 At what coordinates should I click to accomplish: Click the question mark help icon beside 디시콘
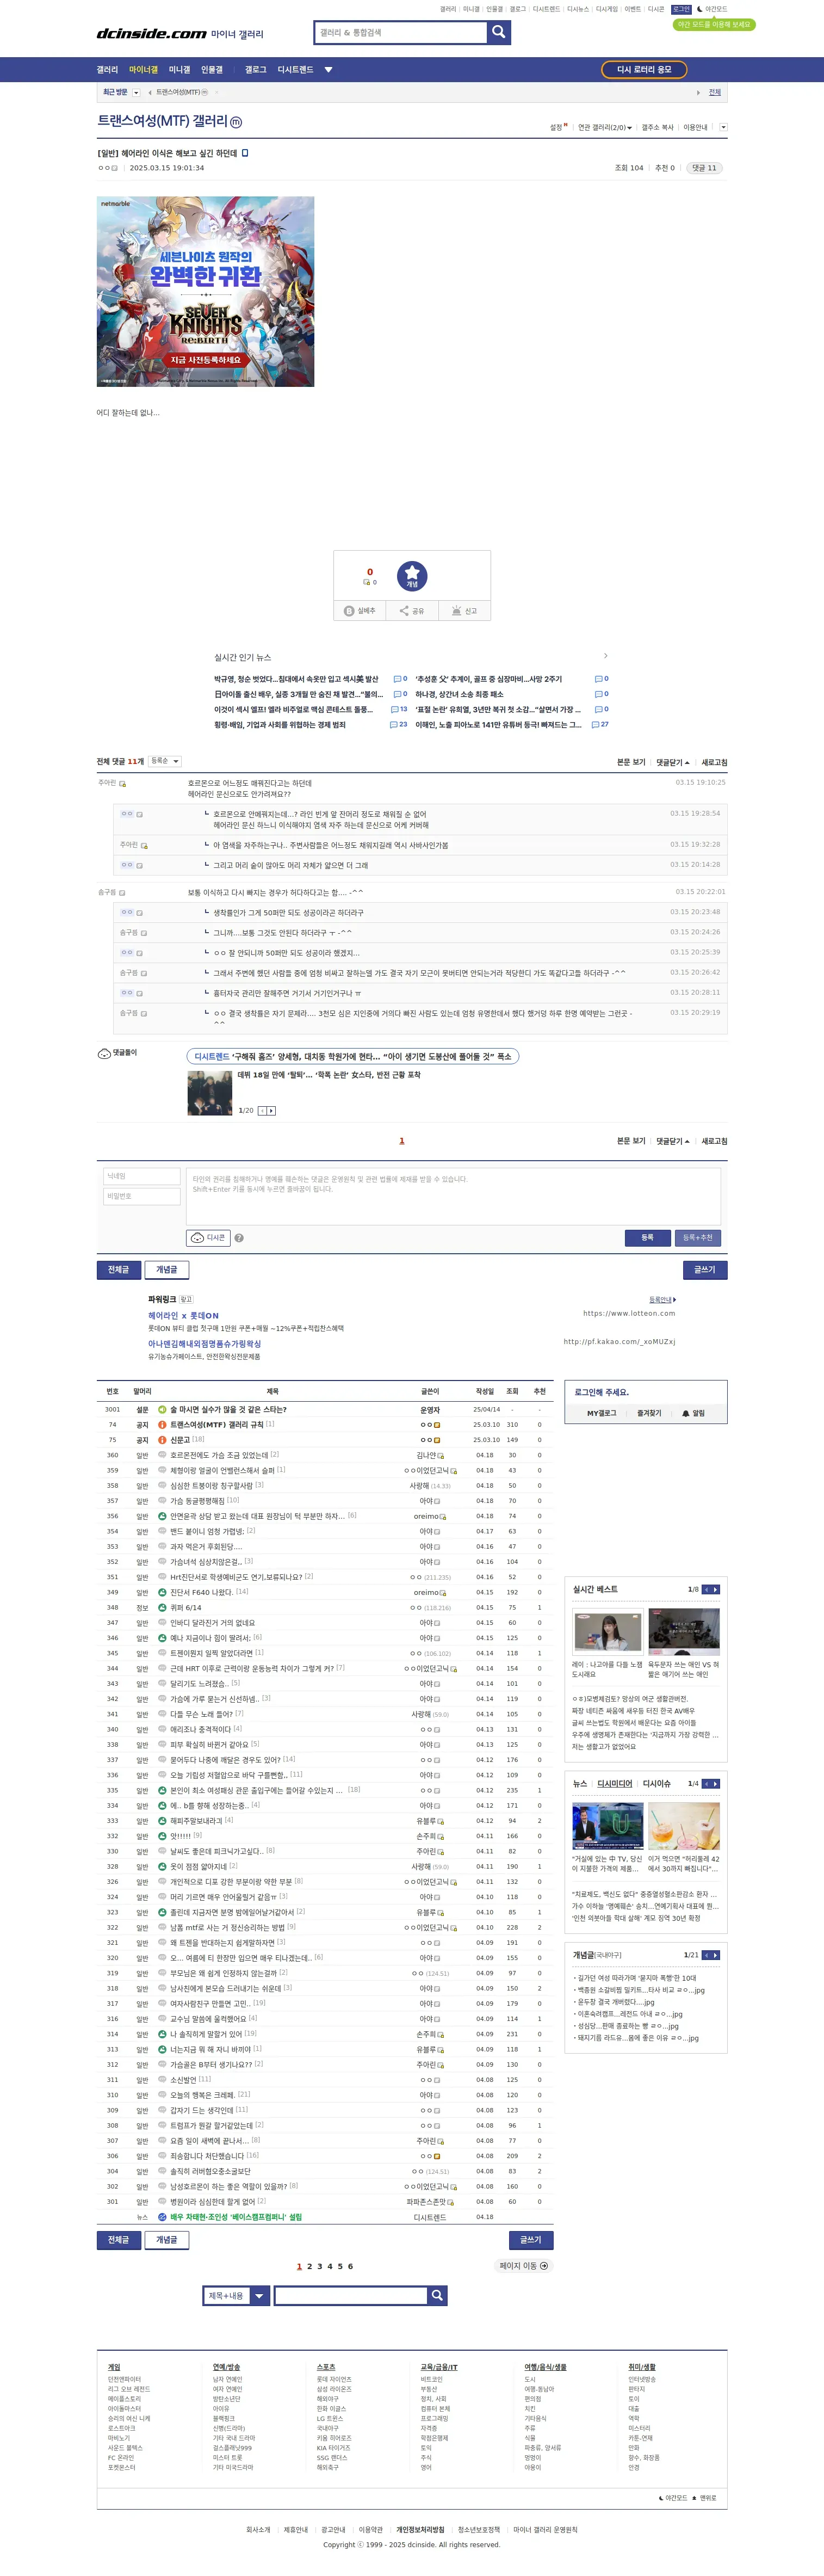click(239, 1238)
